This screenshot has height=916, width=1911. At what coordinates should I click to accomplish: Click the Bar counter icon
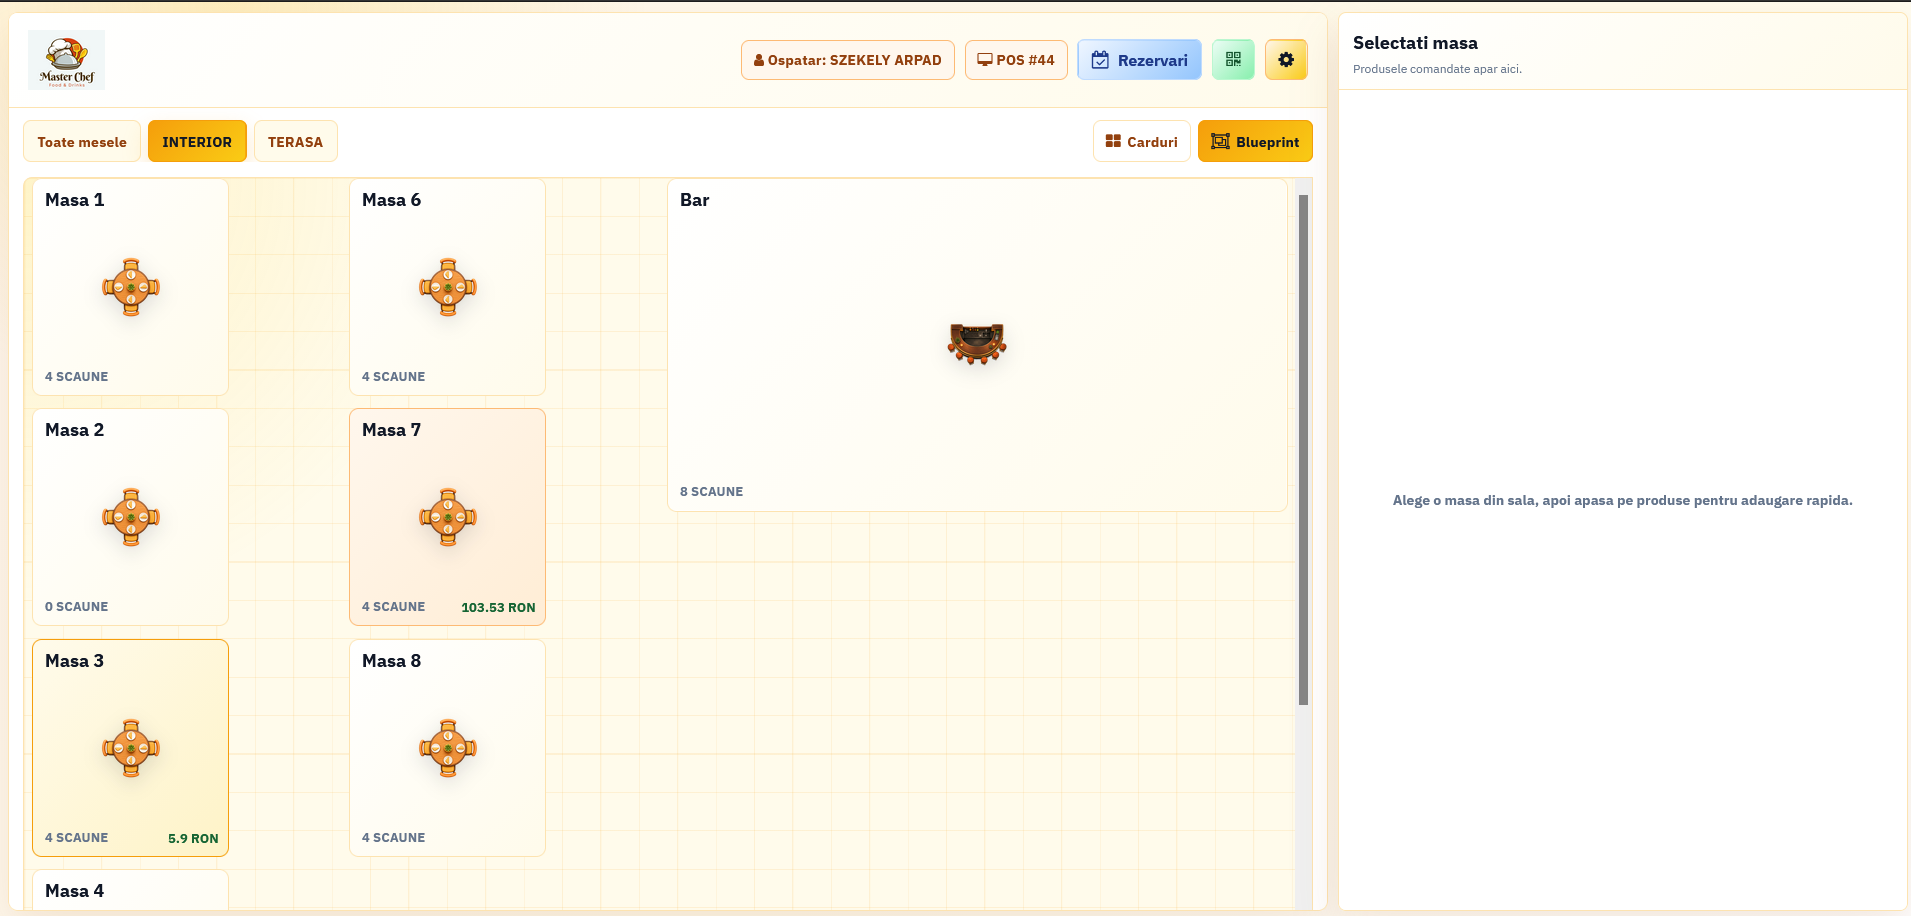coord(977,344)
